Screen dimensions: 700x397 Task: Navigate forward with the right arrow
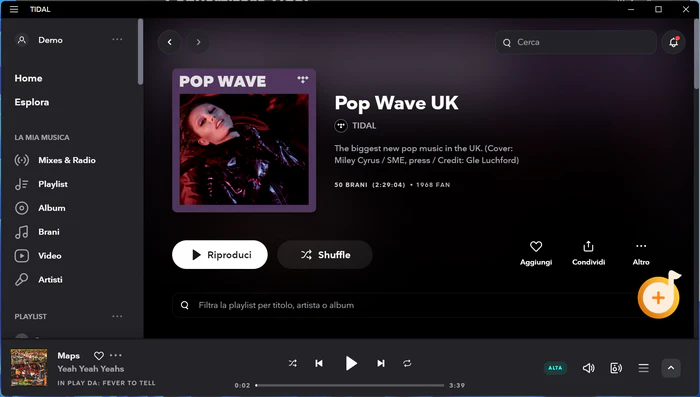(x=198, y=42)
